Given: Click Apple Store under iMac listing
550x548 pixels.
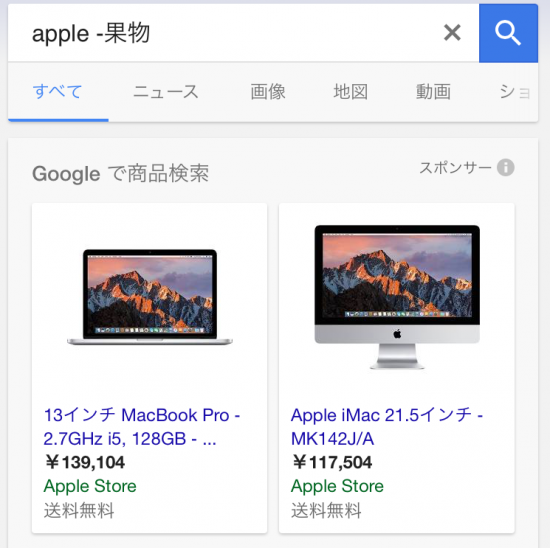Looking at the screenshot, I should (337, 486).
